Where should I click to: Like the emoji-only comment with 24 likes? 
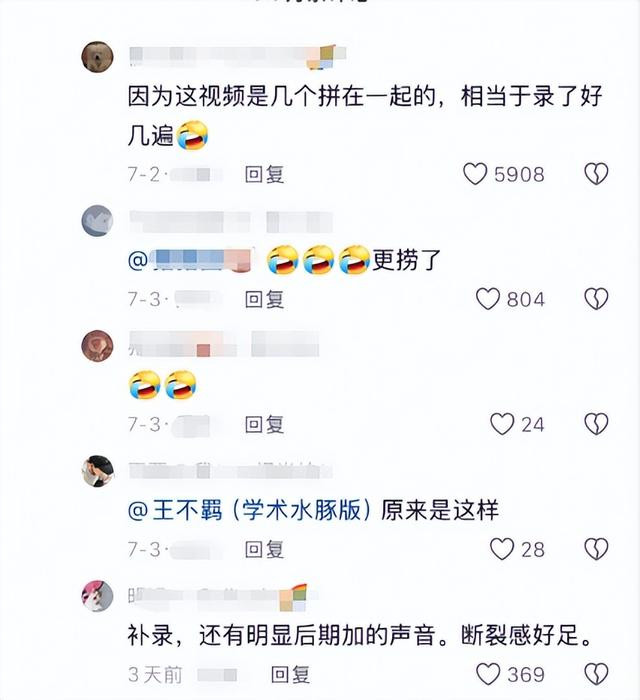[502, 424]
